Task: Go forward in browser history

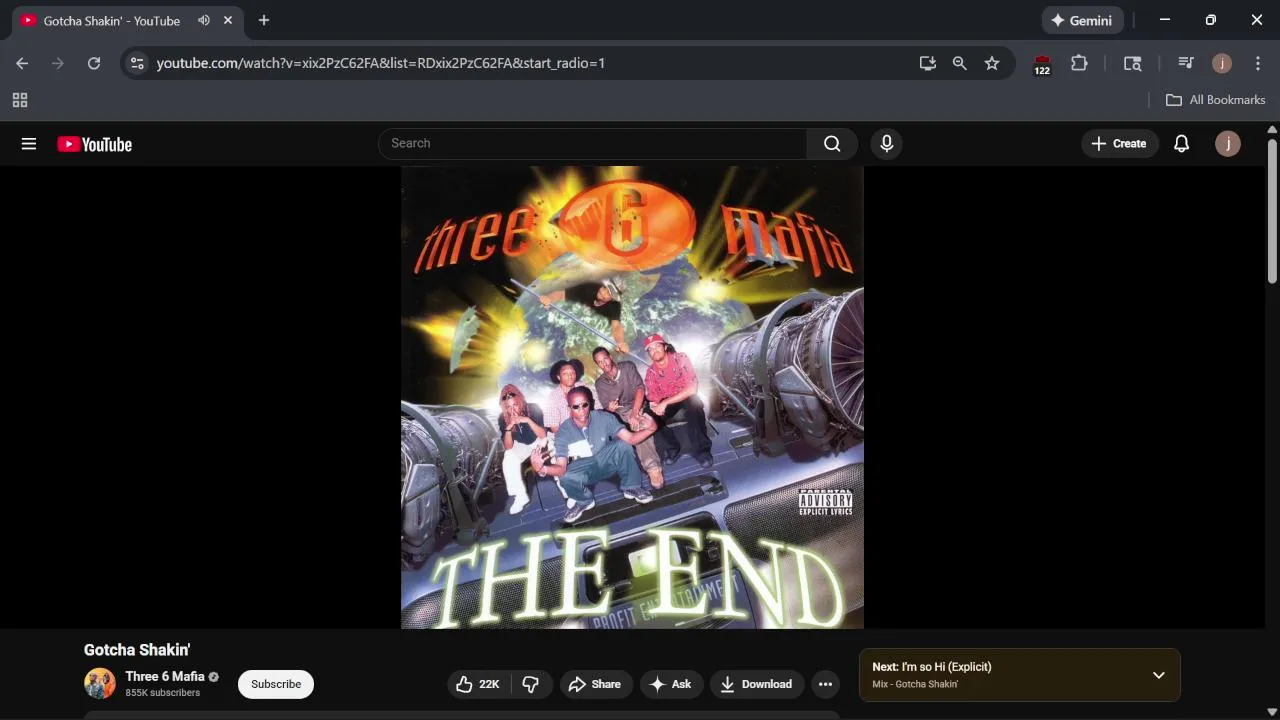Action: [x=58, y=63]
